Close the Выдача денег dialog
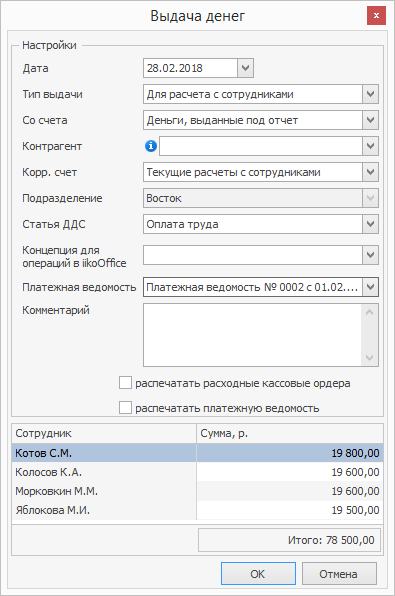The width and height of the screenshot is (395, 596). coord(376,16)
